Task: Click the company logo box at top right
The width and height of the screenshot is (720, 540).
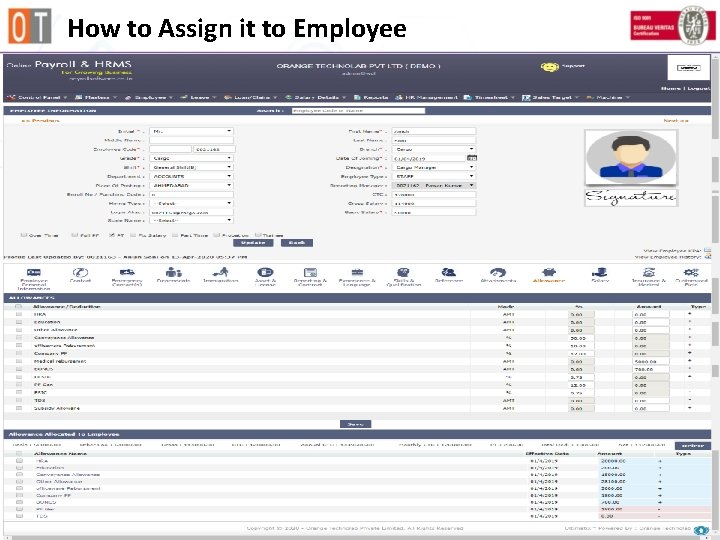Action: tap(689, 68)
